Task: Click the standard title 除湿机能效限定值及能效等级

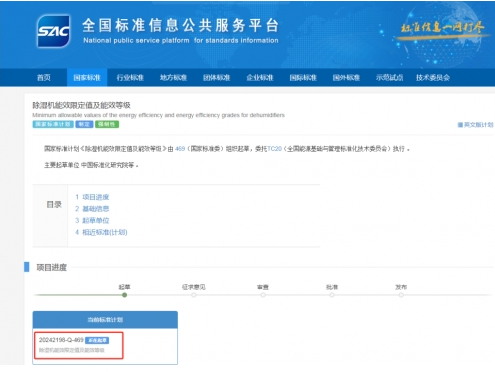Action: click(81, 105)
